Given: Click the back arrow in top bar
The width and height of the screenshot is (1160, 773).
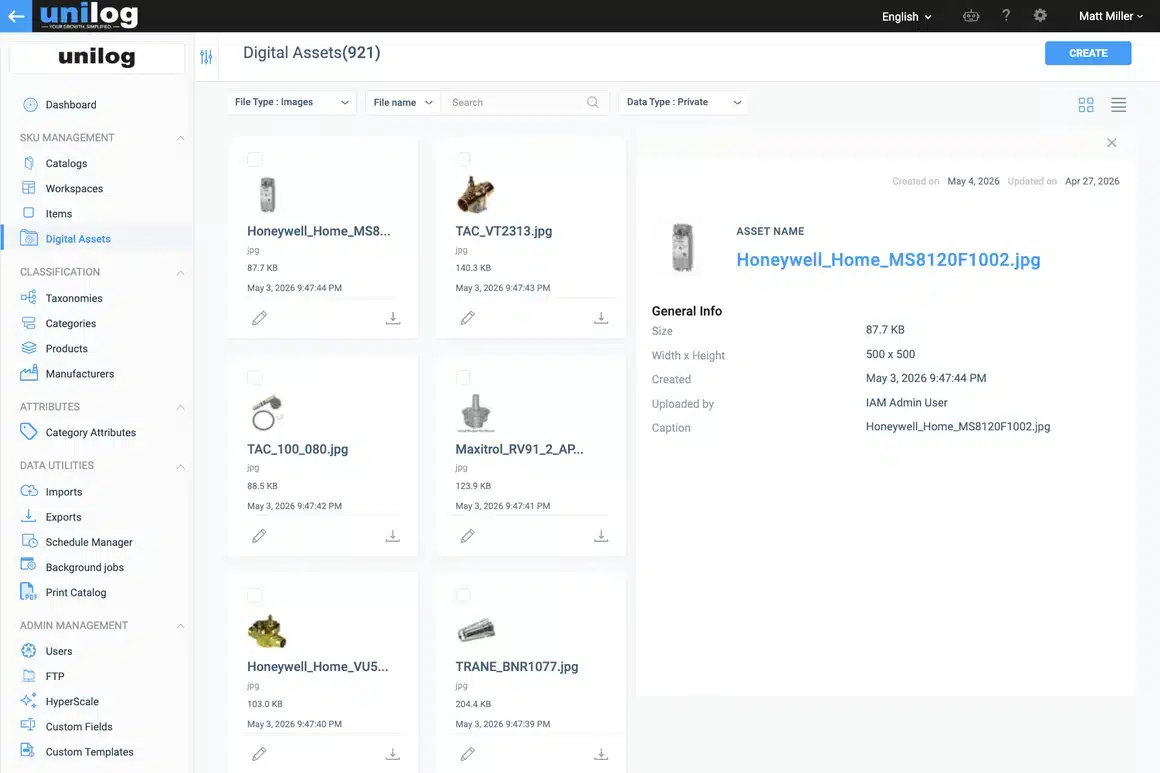Looking at the screenshot, I should tap(16, 16).
